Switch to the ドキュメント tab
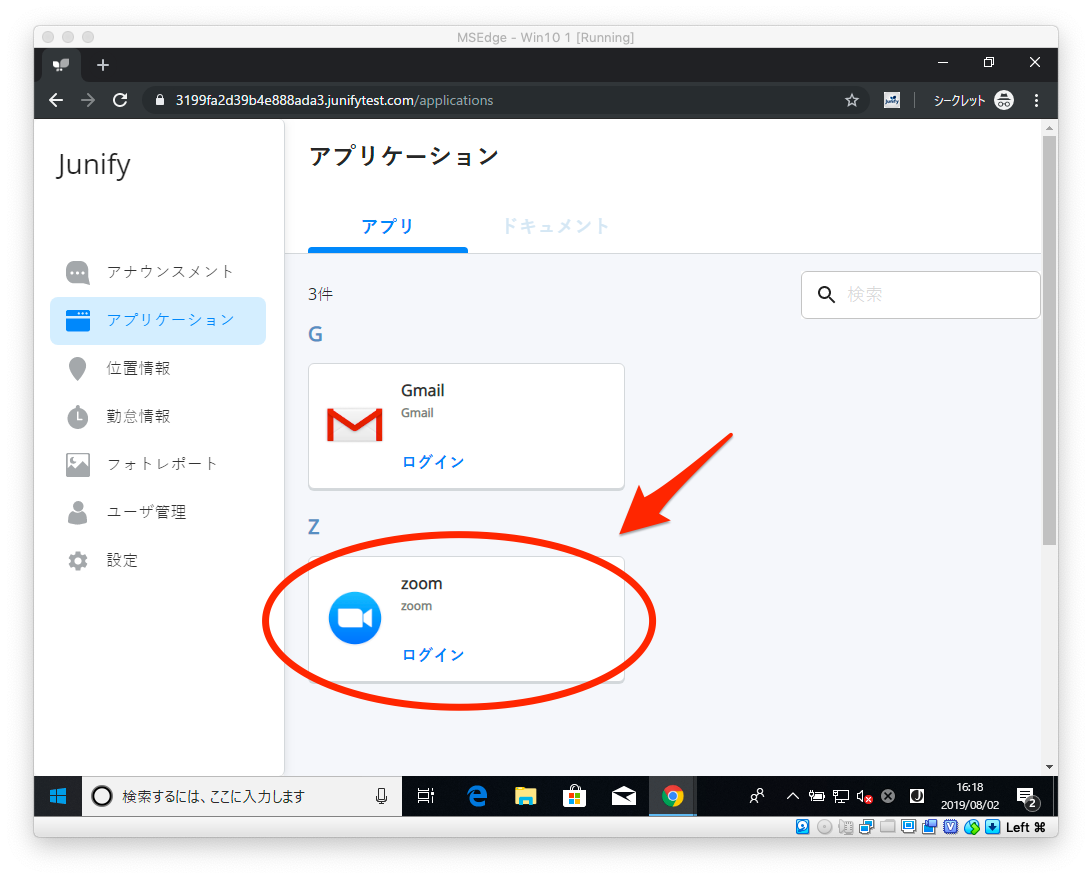 pyautogui.click(x=555, y=227)
